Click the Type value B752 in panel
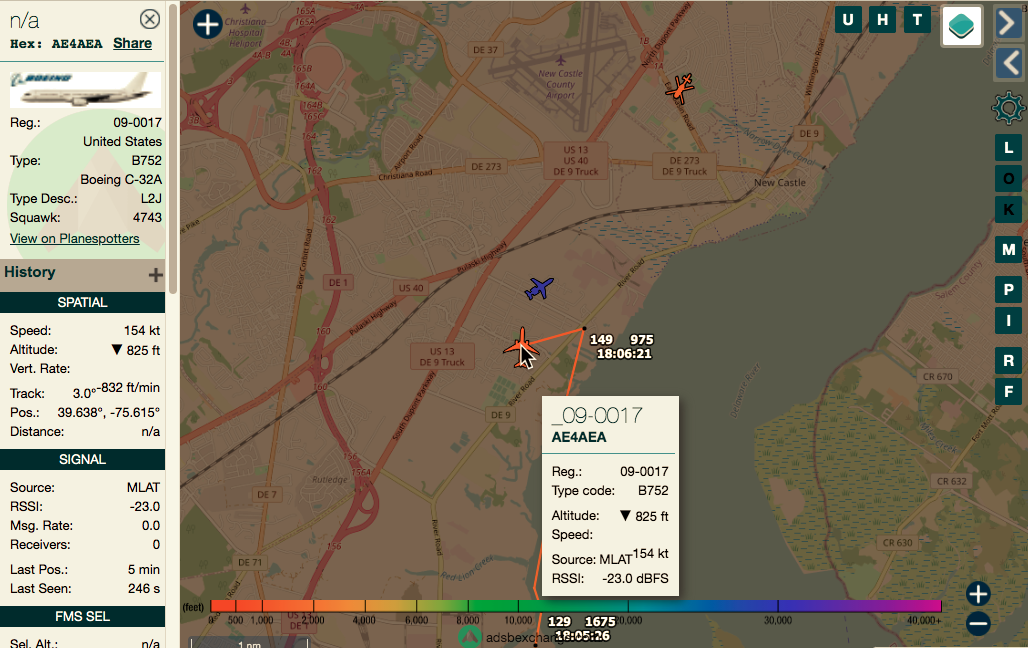This screenshot has width=1028, height=648. [147, 161]
